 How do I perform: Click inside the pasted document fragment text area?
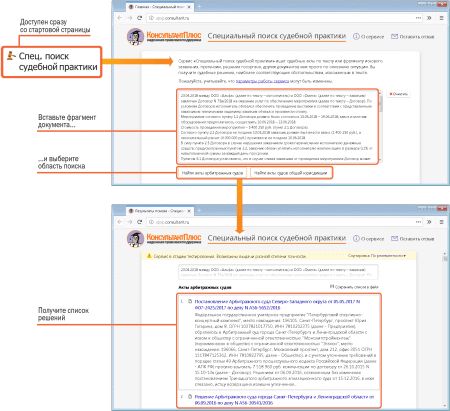277,127
